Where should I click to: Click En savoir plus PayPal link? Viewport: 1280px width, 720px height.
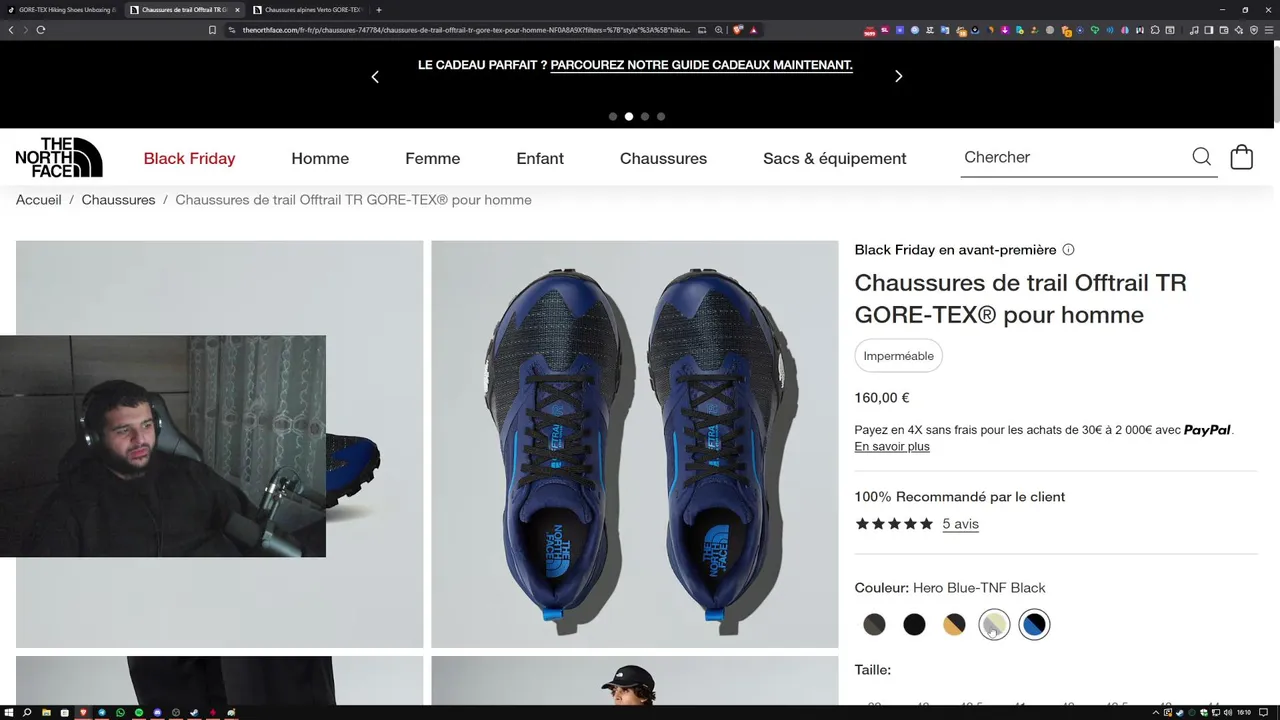892,446
